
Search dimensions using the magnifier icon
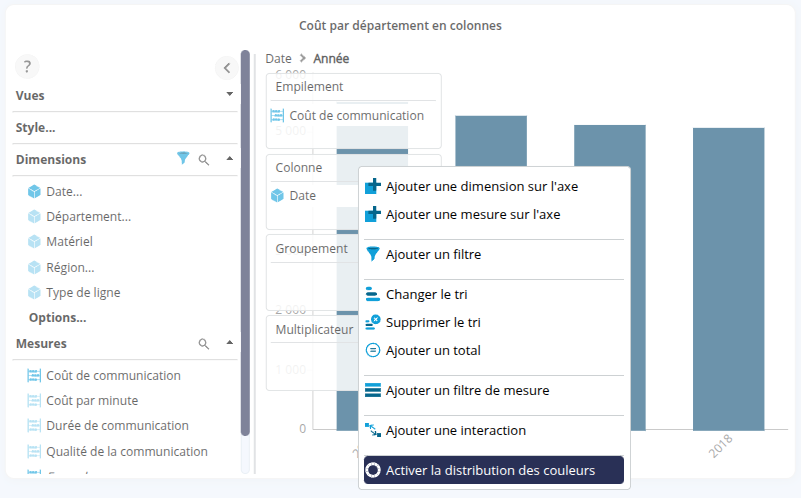coord(204,159)
